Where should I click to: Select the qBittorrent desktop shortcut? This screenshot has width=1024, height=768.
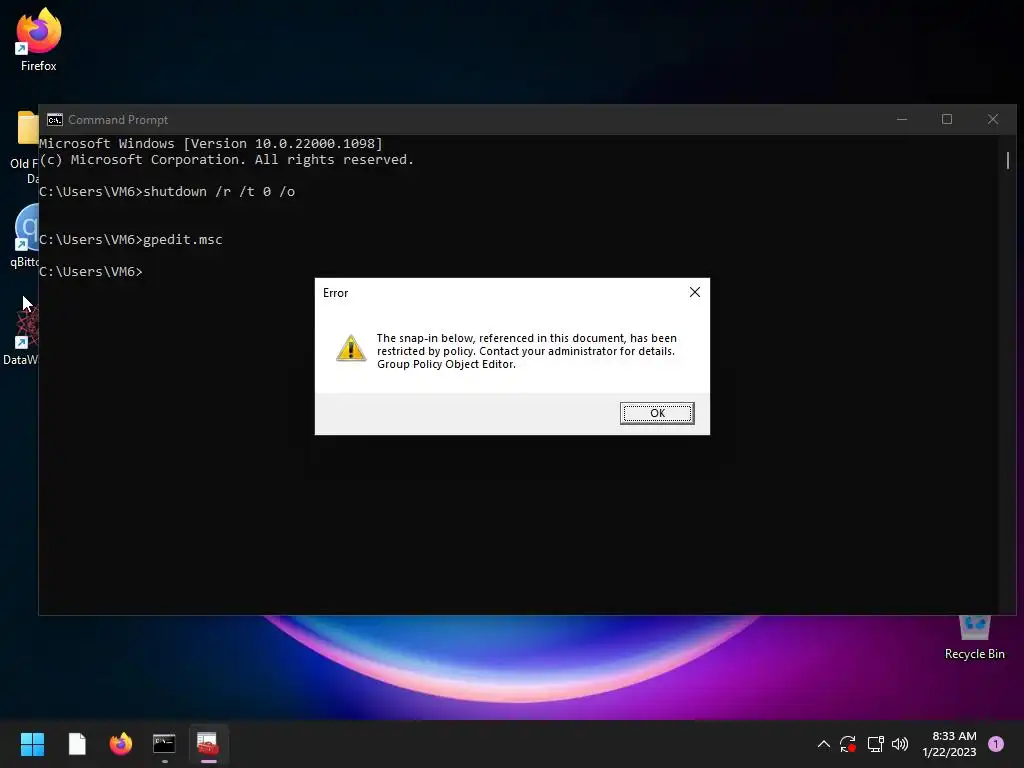click(24, 236)
